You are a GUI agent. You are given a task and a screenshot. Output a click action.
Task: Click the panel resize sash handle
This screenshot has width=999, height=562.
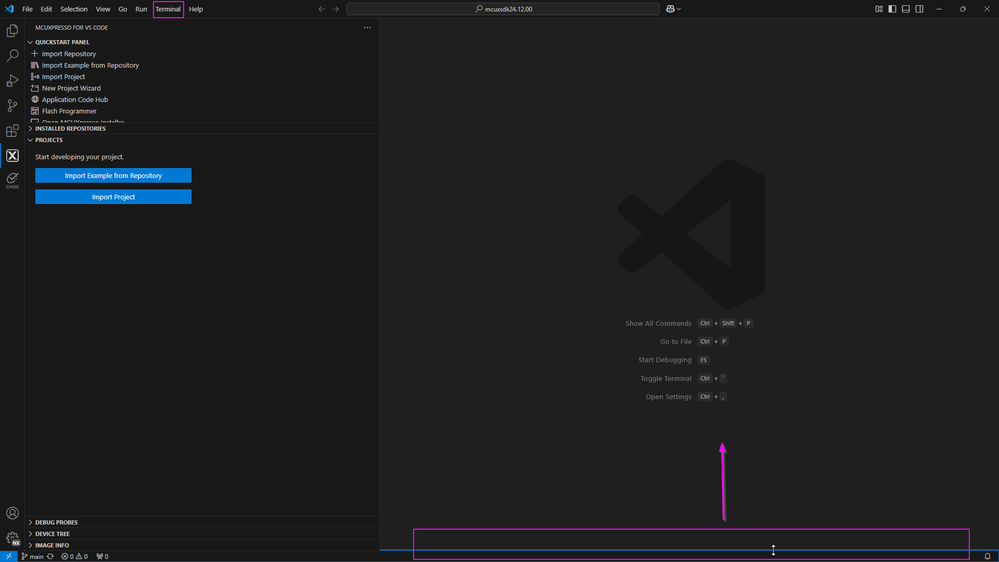[x=689, y=550]
